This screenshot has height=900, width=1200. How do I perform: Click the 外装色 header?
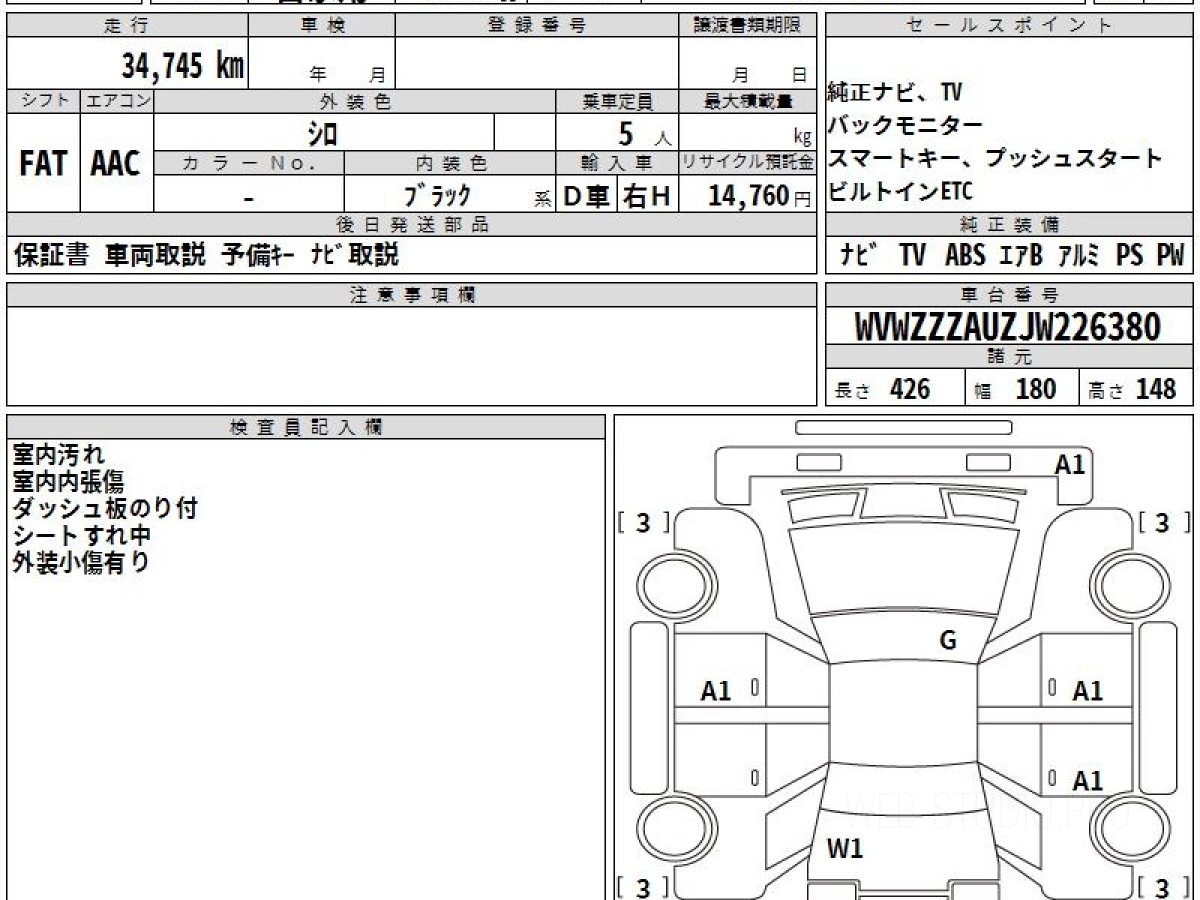click(355, 101)
